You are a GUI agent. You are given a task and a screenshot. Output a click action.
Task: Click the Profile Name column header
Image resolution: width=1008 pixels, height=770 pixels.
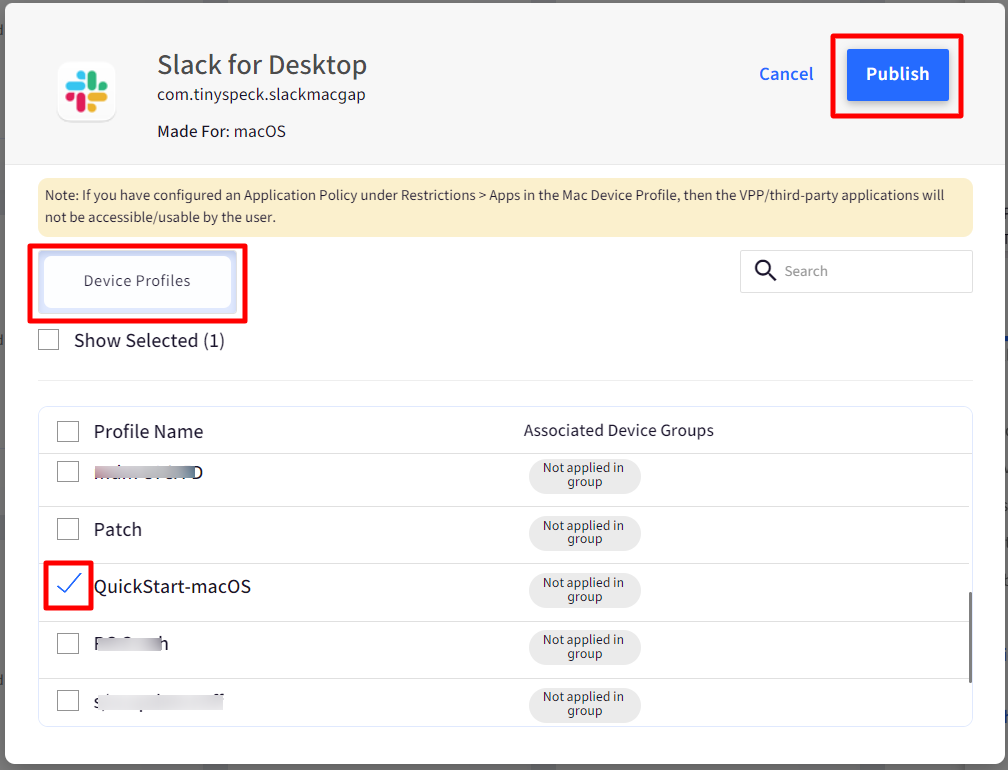[x=148, y=431]
